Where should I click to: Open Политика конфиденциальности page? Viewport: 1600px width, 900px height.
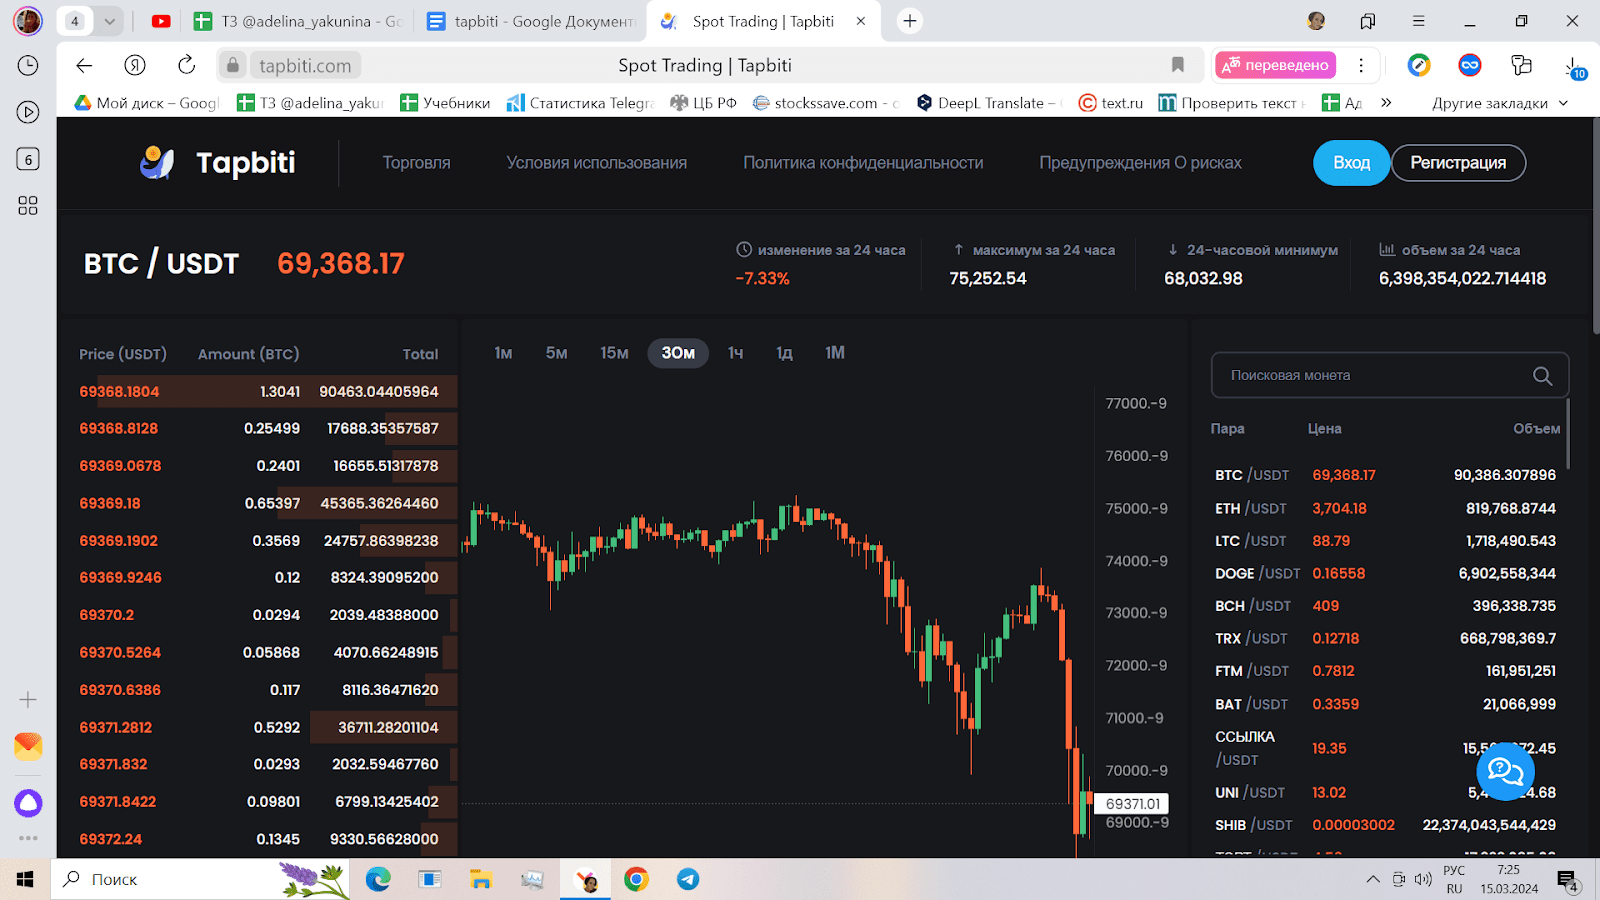(x=863, y=163)
